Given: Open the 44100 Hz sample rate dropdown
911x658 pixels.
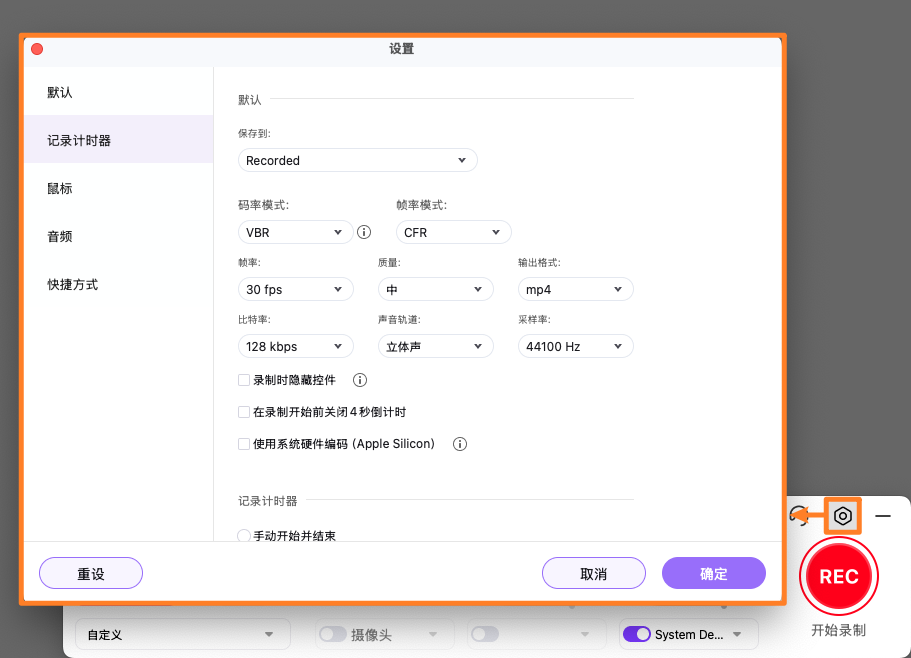Looking at the screenshot, I should (x=575, y=344).
